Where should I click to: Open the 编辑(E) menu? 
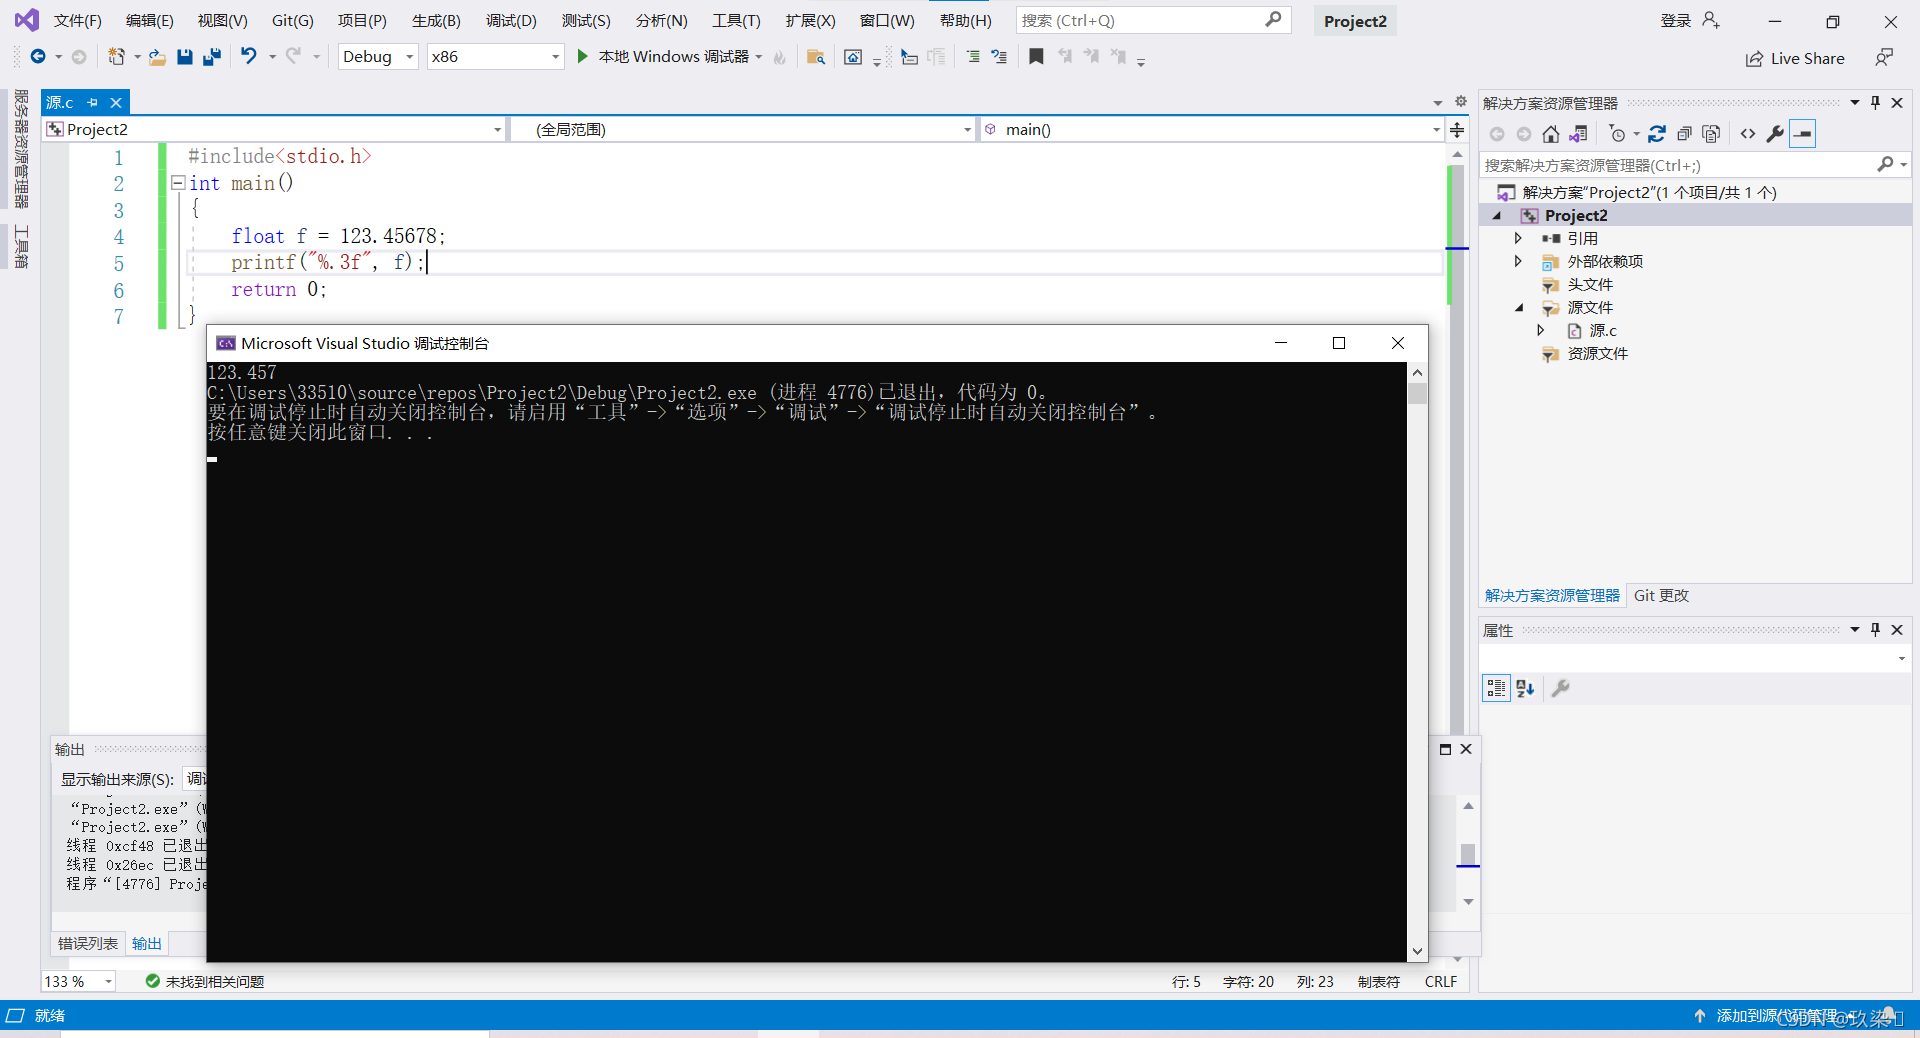[149, 20]
